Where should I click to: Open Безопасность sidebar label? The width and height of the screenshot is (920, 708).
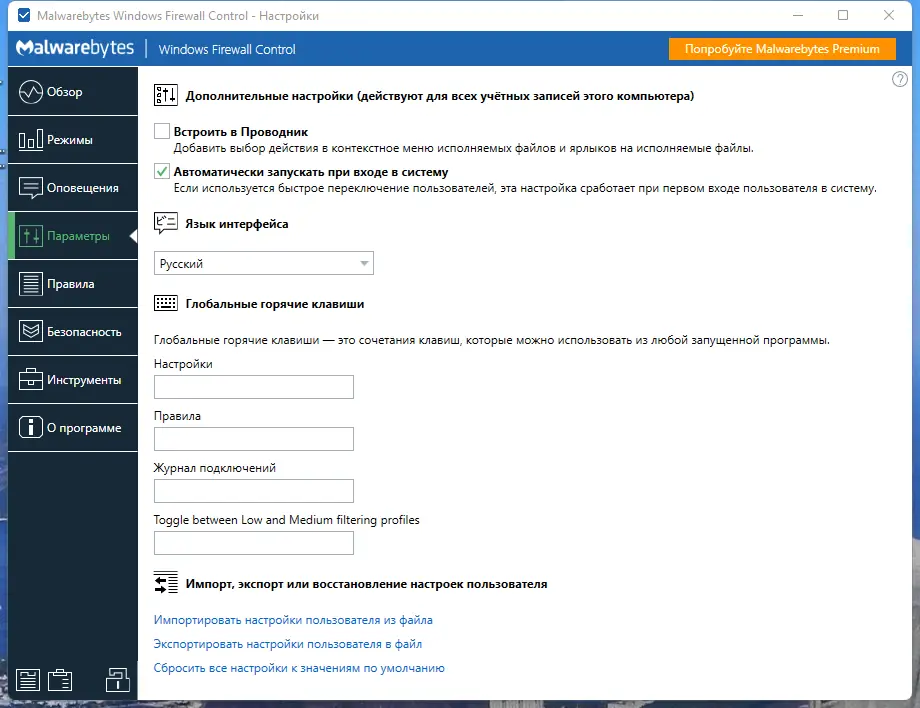[x=84, y=332]
